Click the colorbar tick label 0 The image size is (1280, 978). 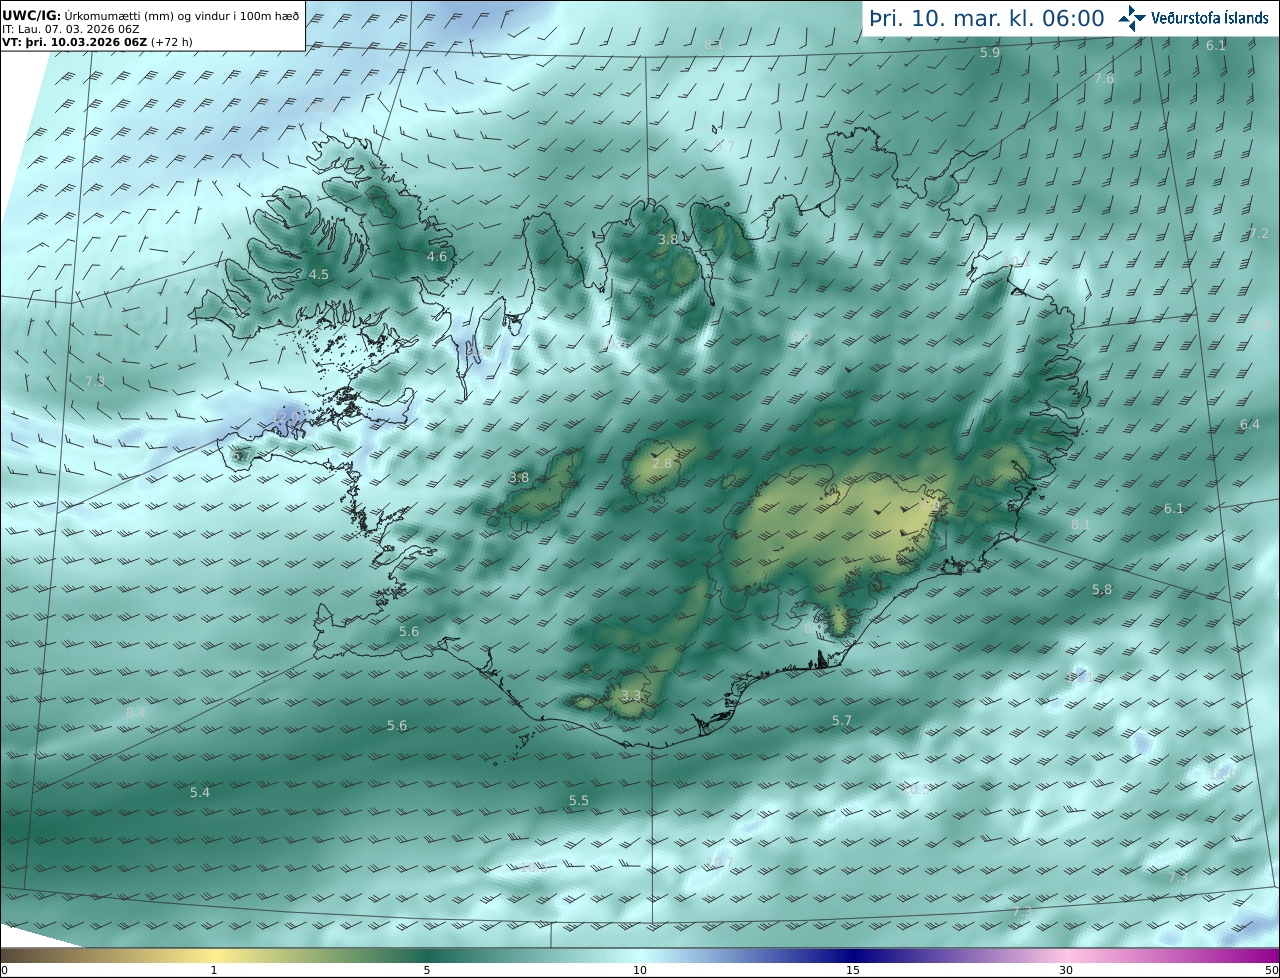coord(4,970)
